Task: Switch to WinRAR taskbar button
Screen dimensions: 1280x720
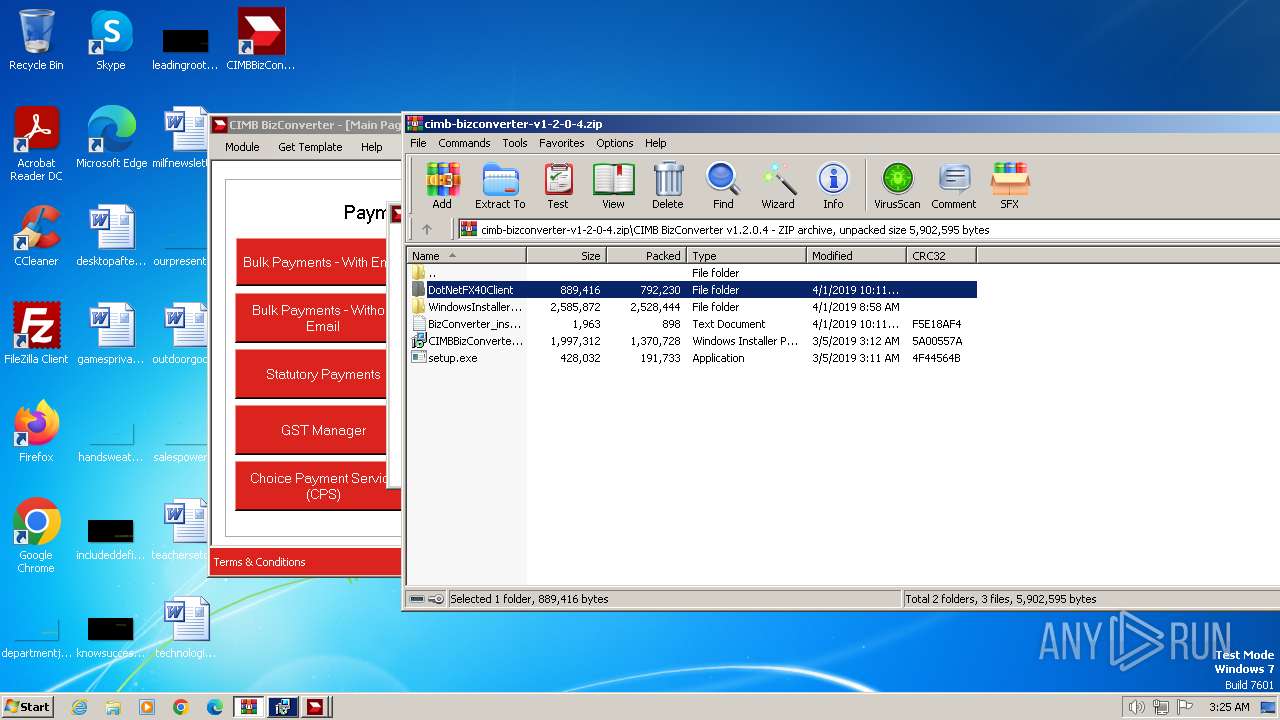Action: [248, 707]
